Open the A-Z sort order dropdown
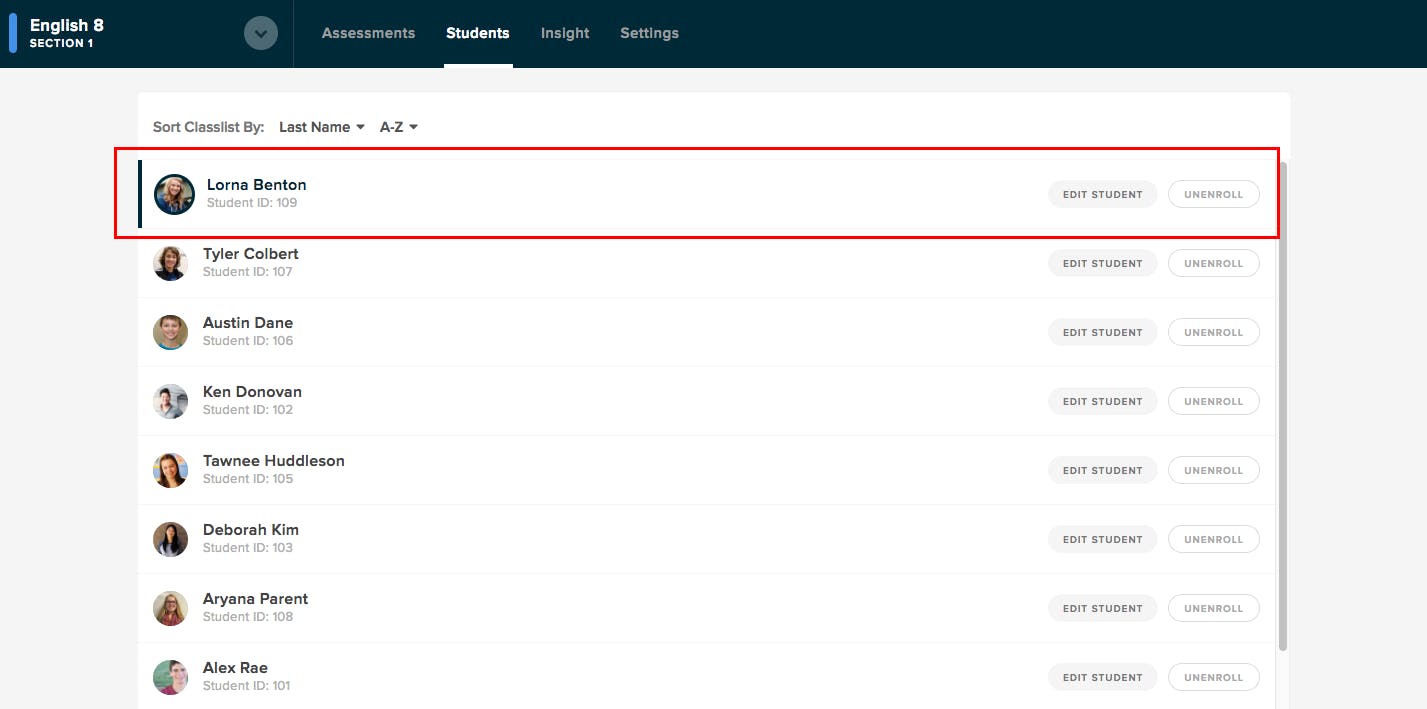Image resolution: width=1427 pixels, height=709 pixels. pyautogui.click(x=398, y=127)
